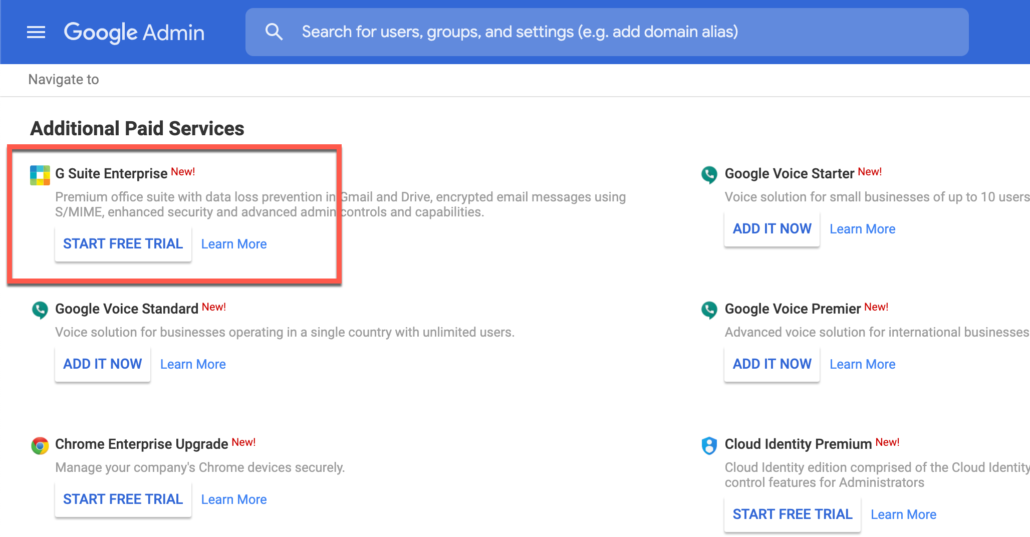The height and width of the screenshot is (537, 1030).
Task: Open Learn More for G Suite Enterprise
Action: (234, 244)
